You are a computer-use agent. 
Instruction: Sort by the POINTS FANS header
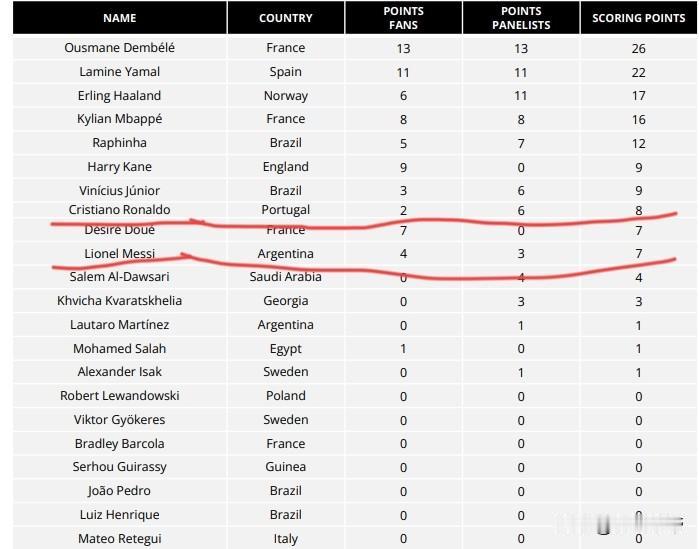click(x=403, y=18)
